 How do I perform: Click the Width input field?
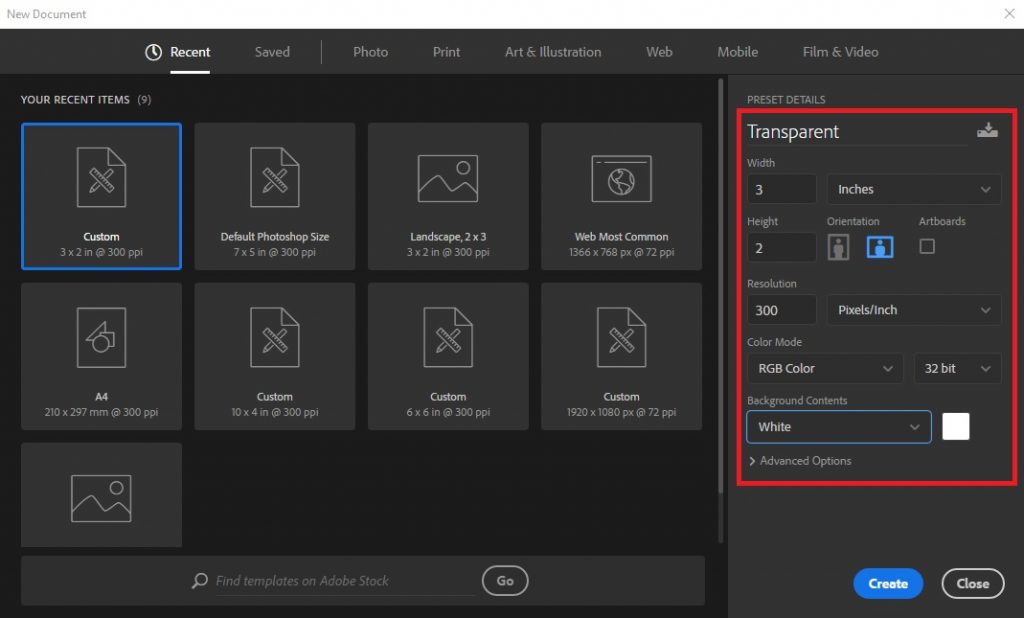(x=782, y=189)
